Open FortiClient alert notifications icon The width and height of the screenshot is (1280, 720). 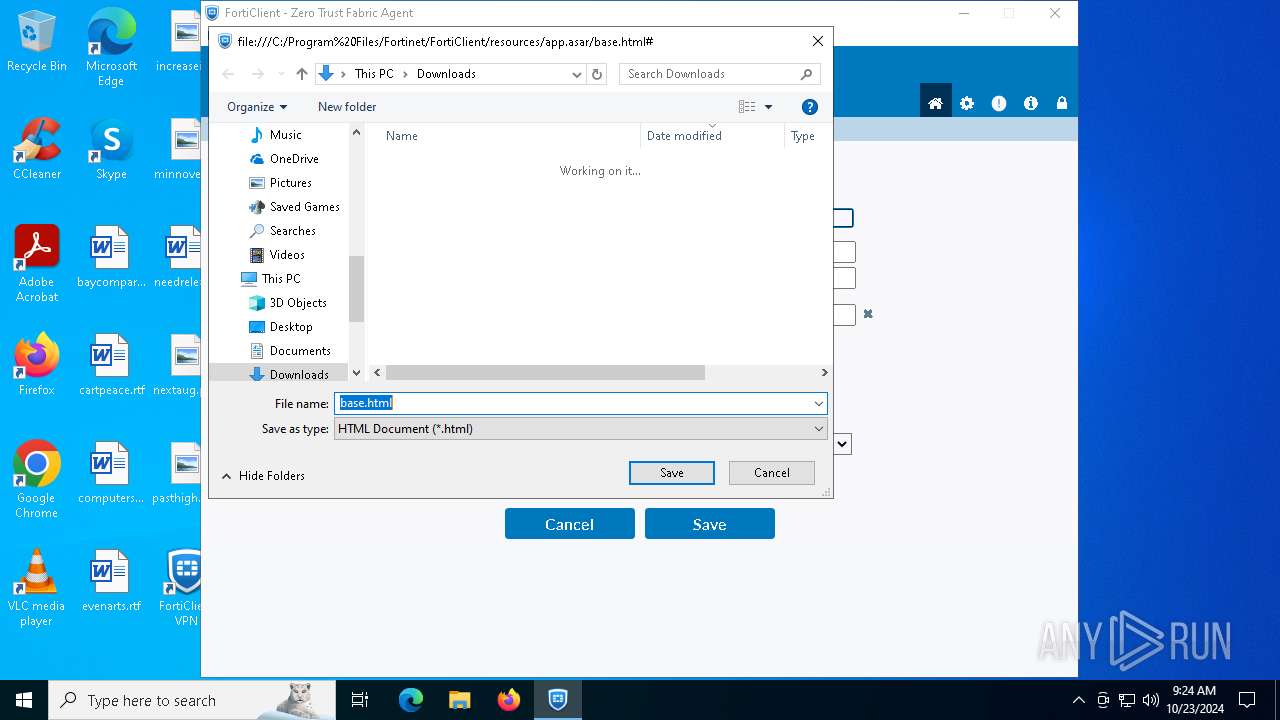coord(999,104)
